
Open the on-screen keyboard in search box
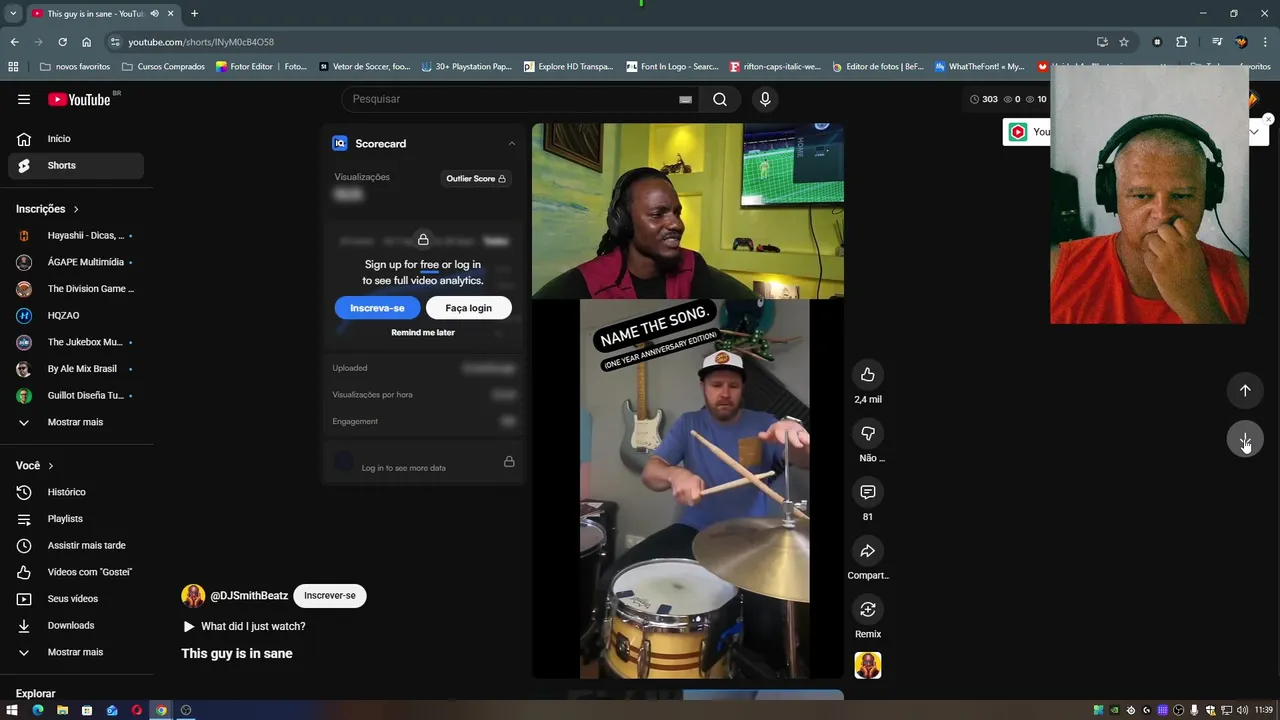pyautogui.click(x=685, y=99)
